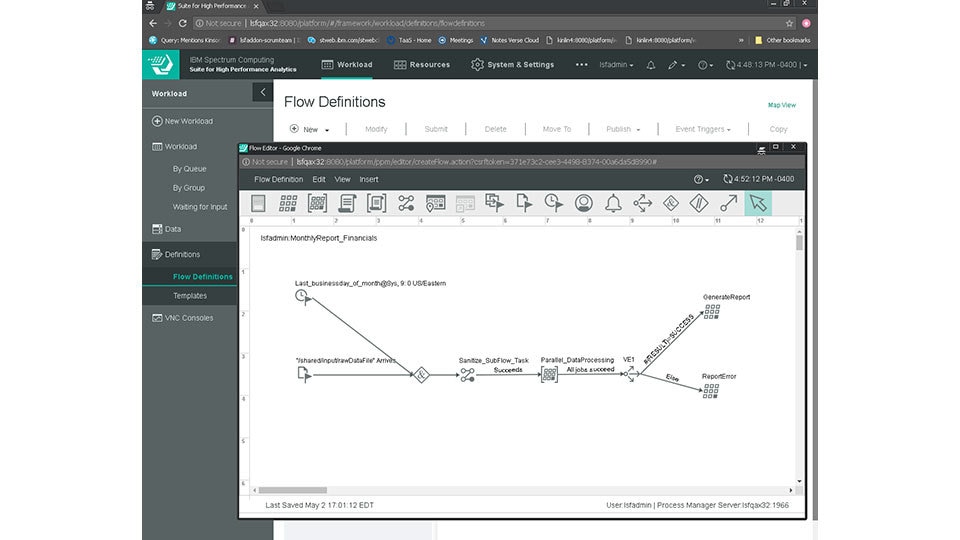This screenshot has height=540, width=960.
Task: Click the Copy button
Action: tap(778, 129)
